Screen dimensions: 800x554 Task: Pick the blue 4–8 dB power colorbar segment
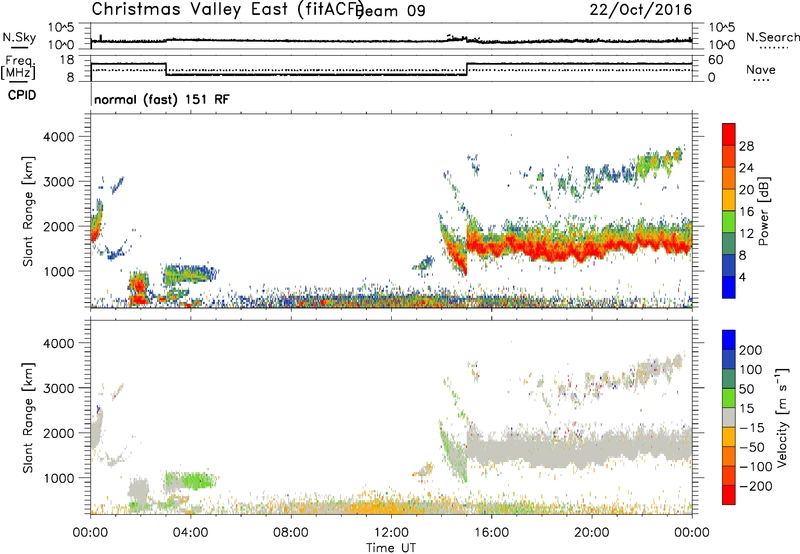point(729,266)
